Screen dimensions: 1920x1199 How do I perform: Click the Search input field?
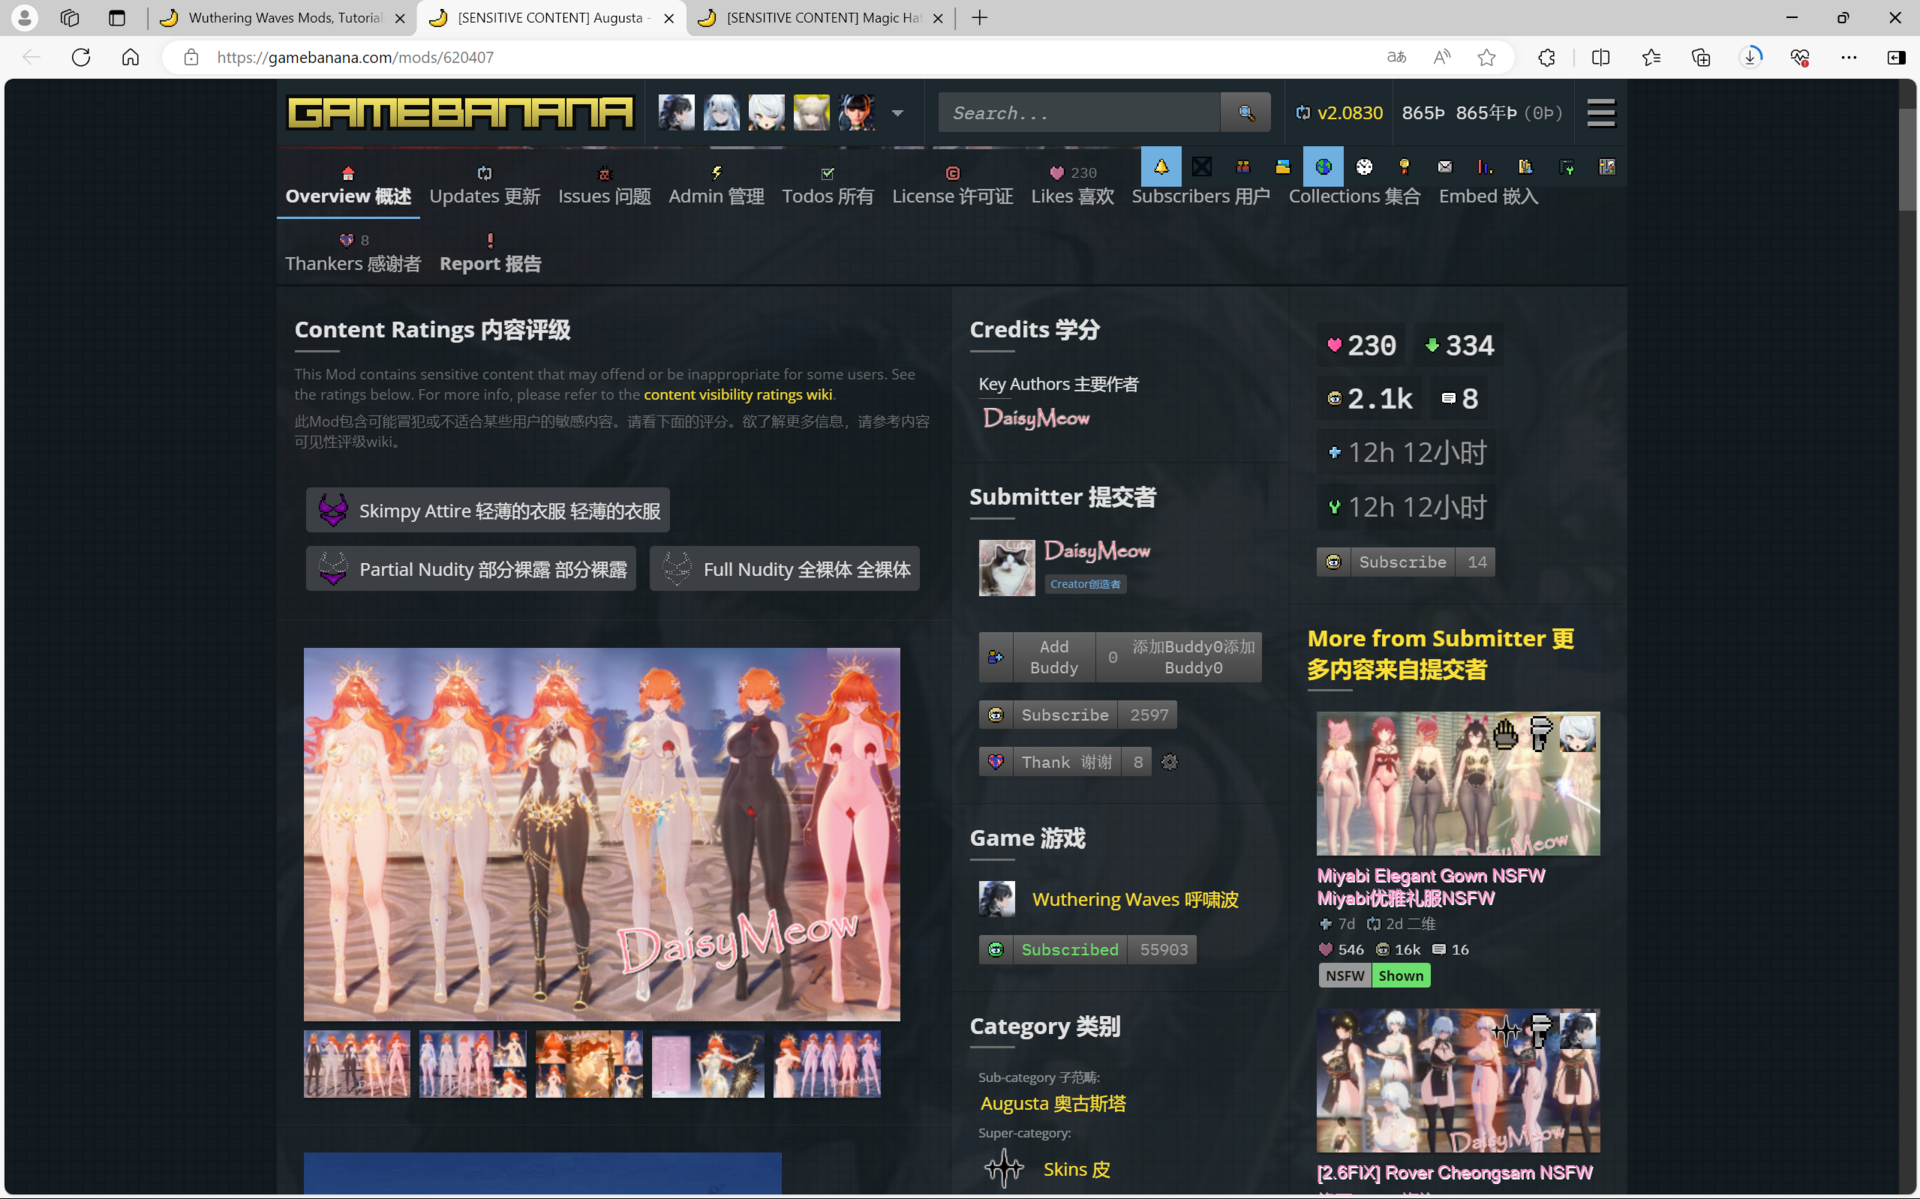(1079, 113)
